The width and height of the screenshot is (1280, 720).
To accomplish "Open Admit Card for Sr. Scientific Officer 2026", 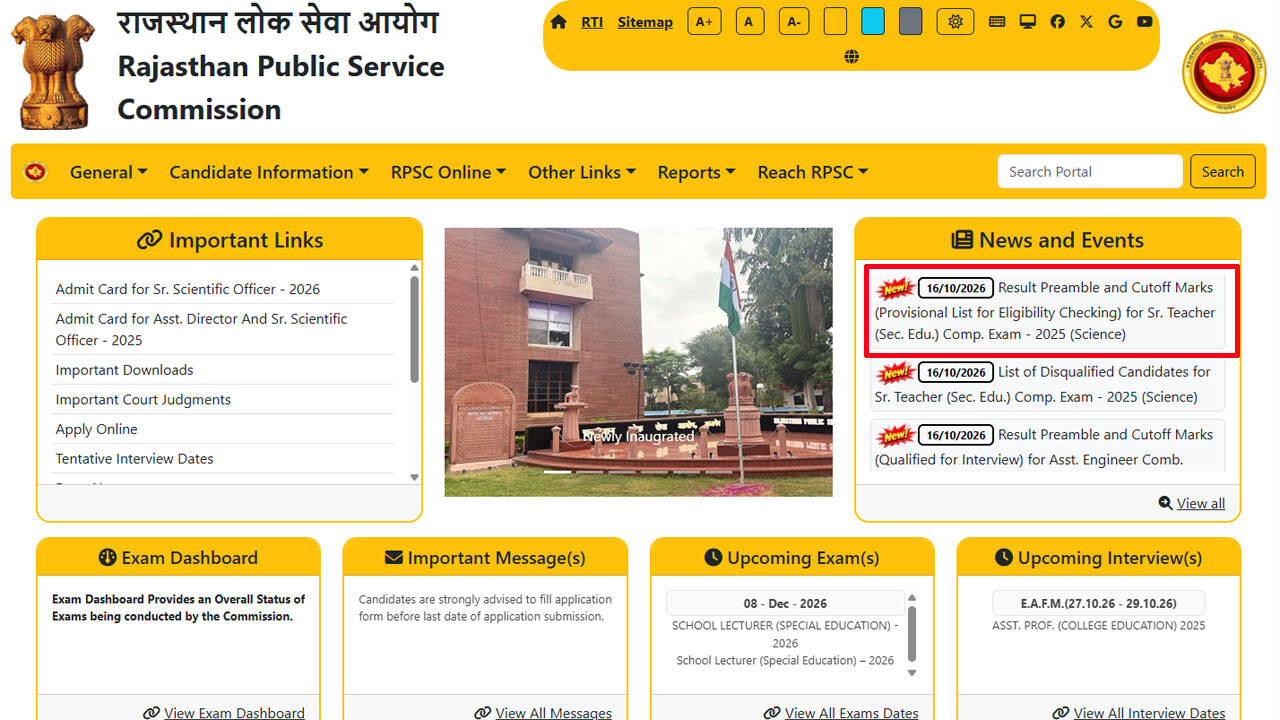I will (x=188, y=289).
